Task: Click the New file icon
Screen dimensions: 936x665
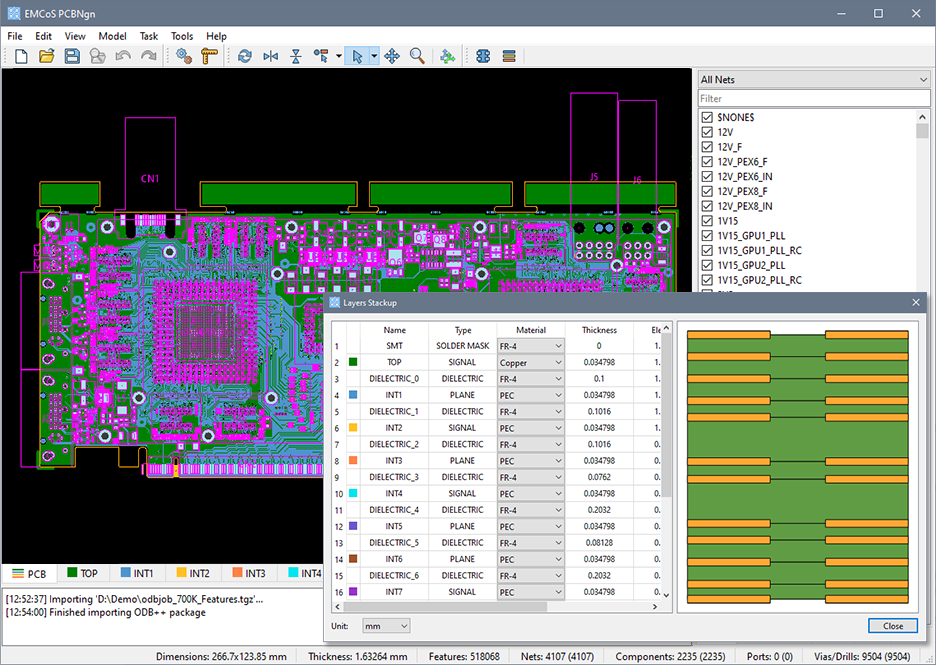Action: click(x=21, y=57)
